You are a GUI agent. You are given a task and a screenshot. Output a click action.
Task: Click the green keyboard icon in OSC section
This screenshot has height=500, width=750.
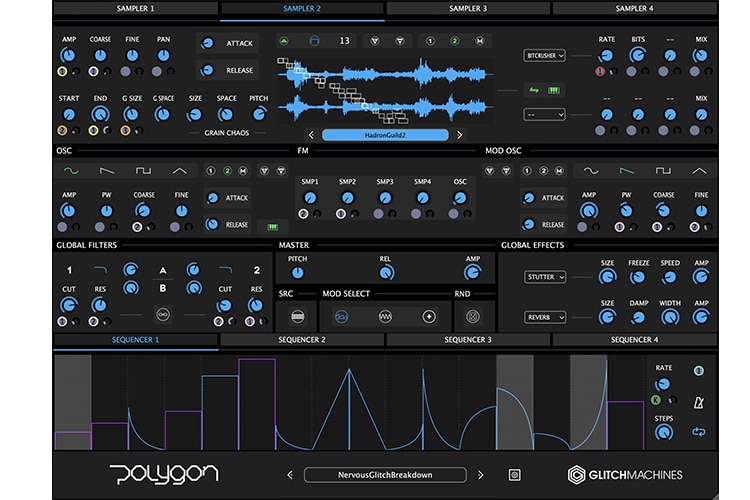(x=273, y=227)
